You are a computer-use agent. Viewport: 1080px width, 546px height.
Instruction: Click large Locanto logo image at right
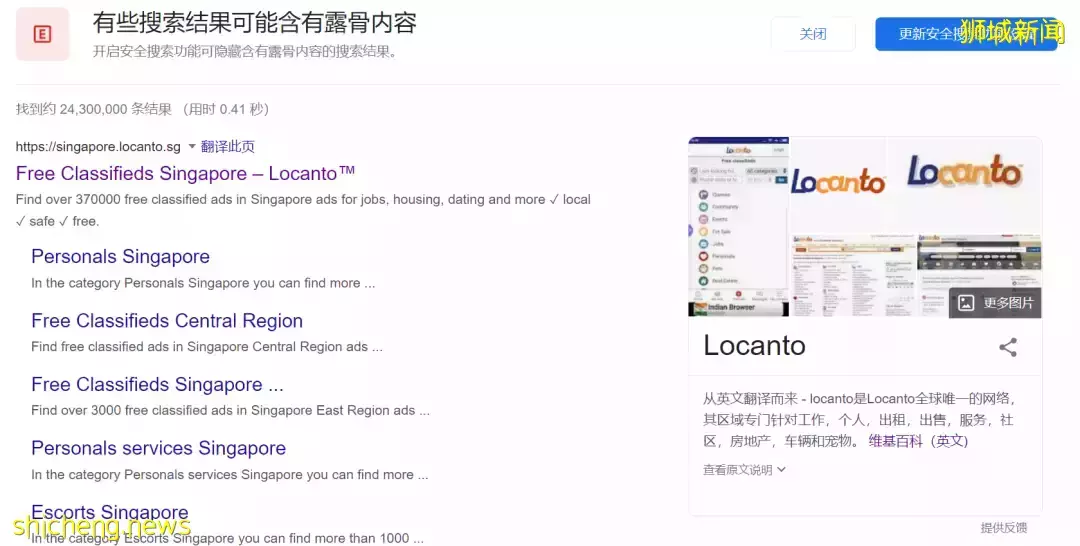tap(964, 183)
